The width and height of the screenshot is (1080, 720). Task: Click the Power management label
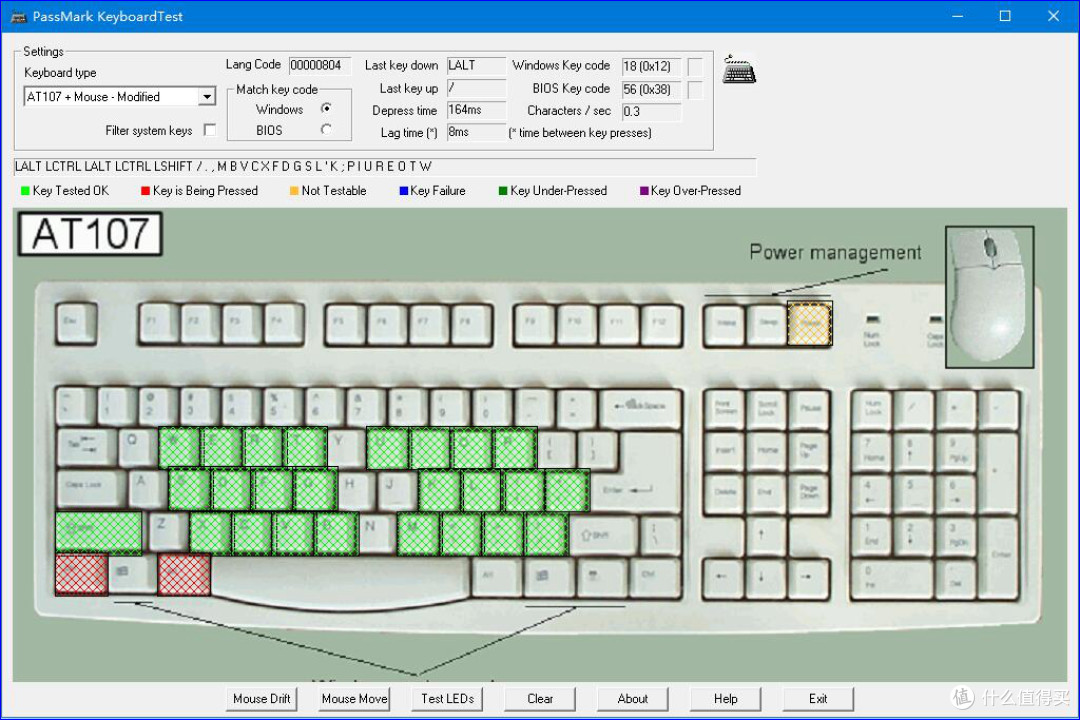pos(835,252)
